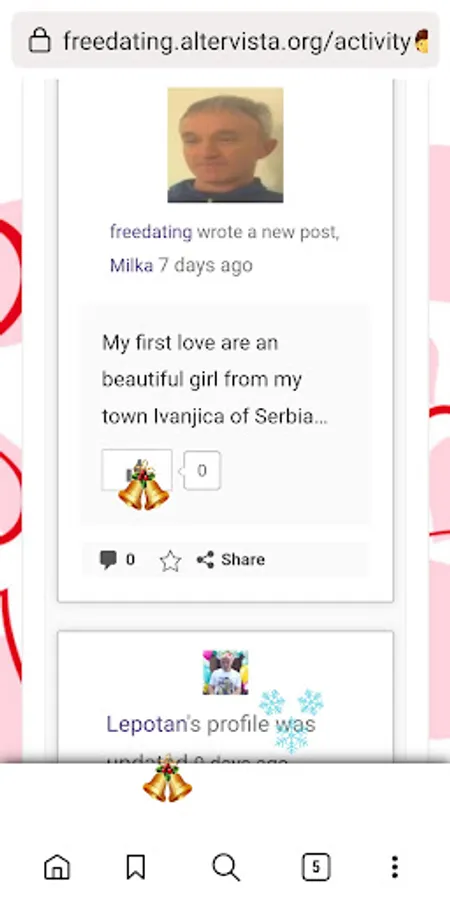
Task: Click the like button under the post
Action: [x=137, y=470]
